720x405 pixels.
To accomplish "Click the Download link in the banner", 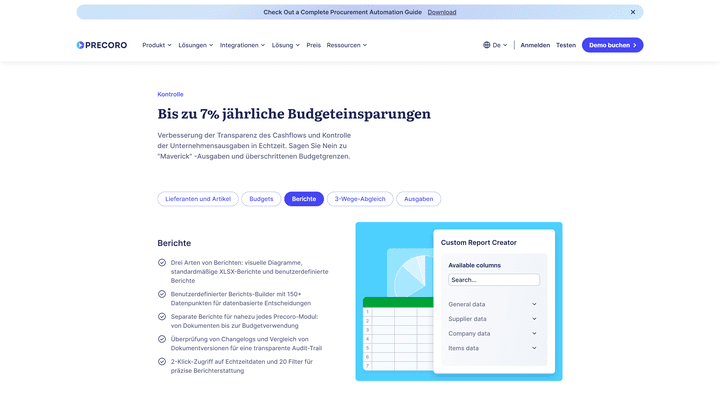I will click(442, 12).
